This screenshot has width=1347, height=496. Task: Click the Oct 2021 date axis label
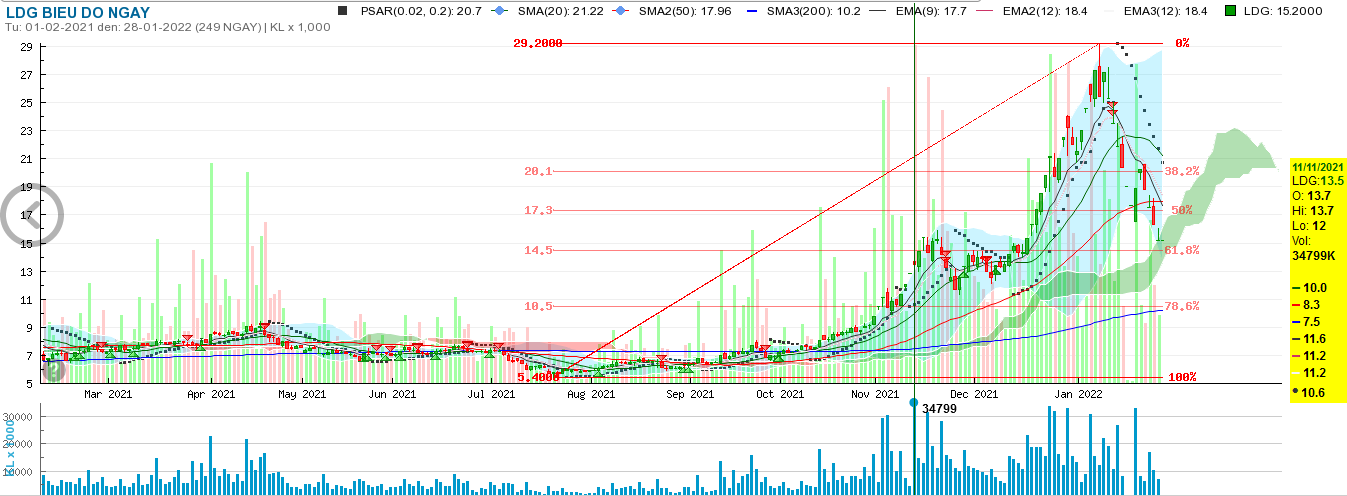(x=780, y=394)
